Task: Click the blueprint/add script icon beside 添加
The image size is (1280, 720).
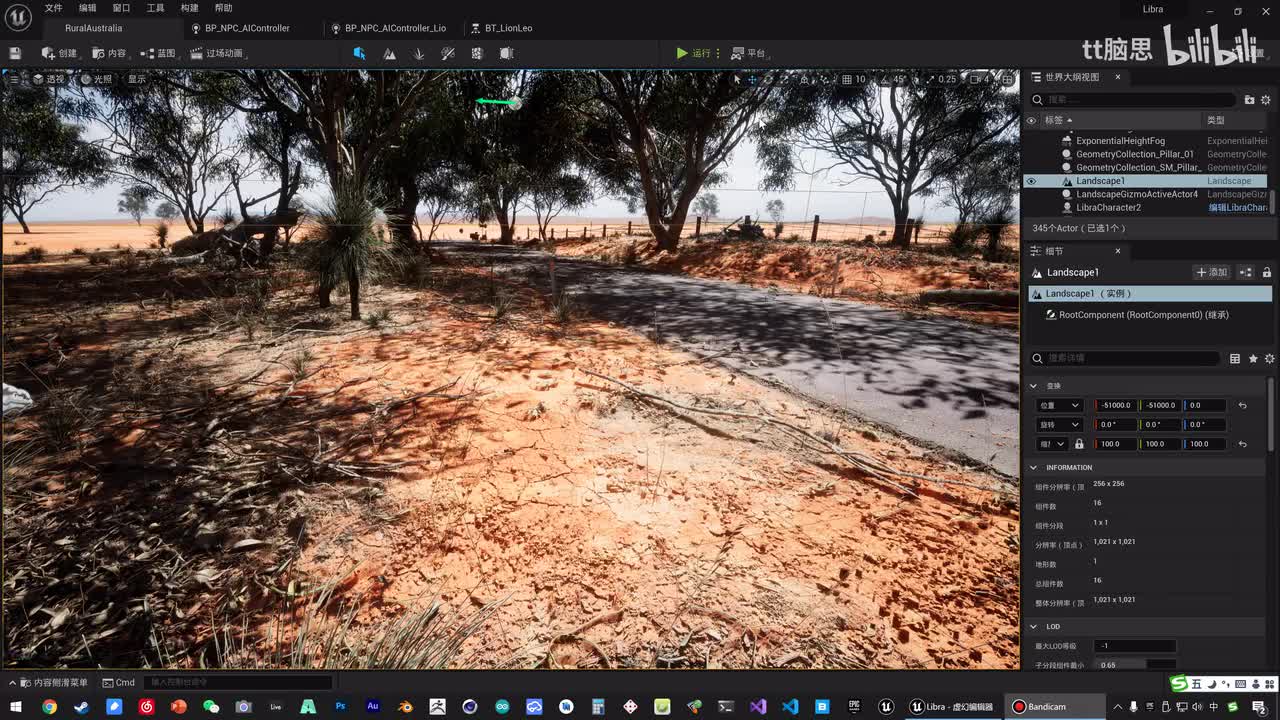Action: point(1246,272)
